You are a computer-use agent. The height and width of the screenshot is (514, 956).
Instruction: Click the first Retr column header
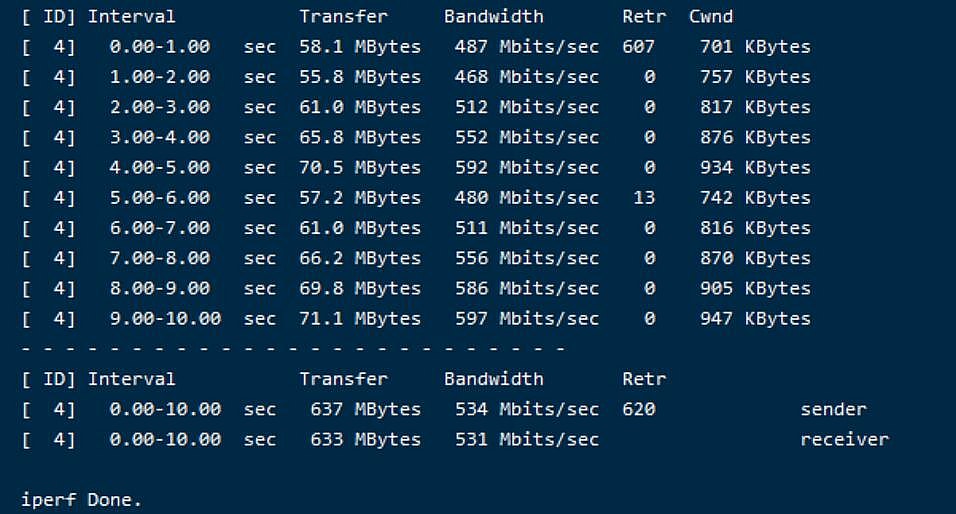[x=644, y=16]
